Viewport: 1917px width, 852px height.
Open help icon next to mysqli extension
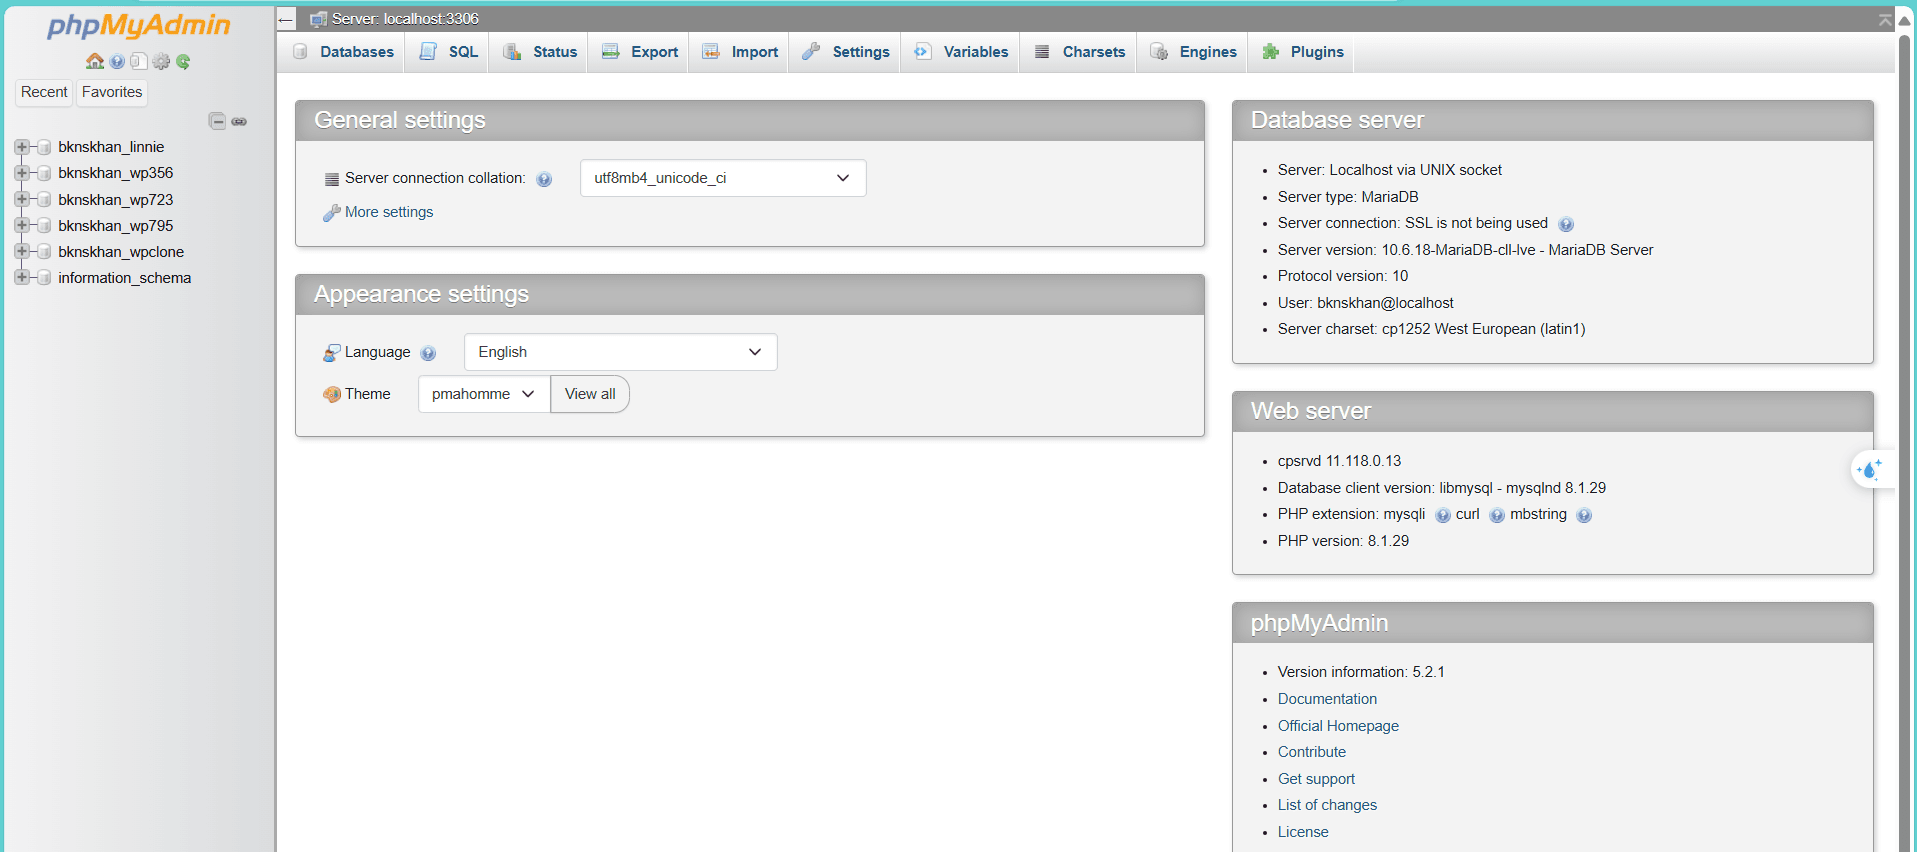coord(1443,515)
